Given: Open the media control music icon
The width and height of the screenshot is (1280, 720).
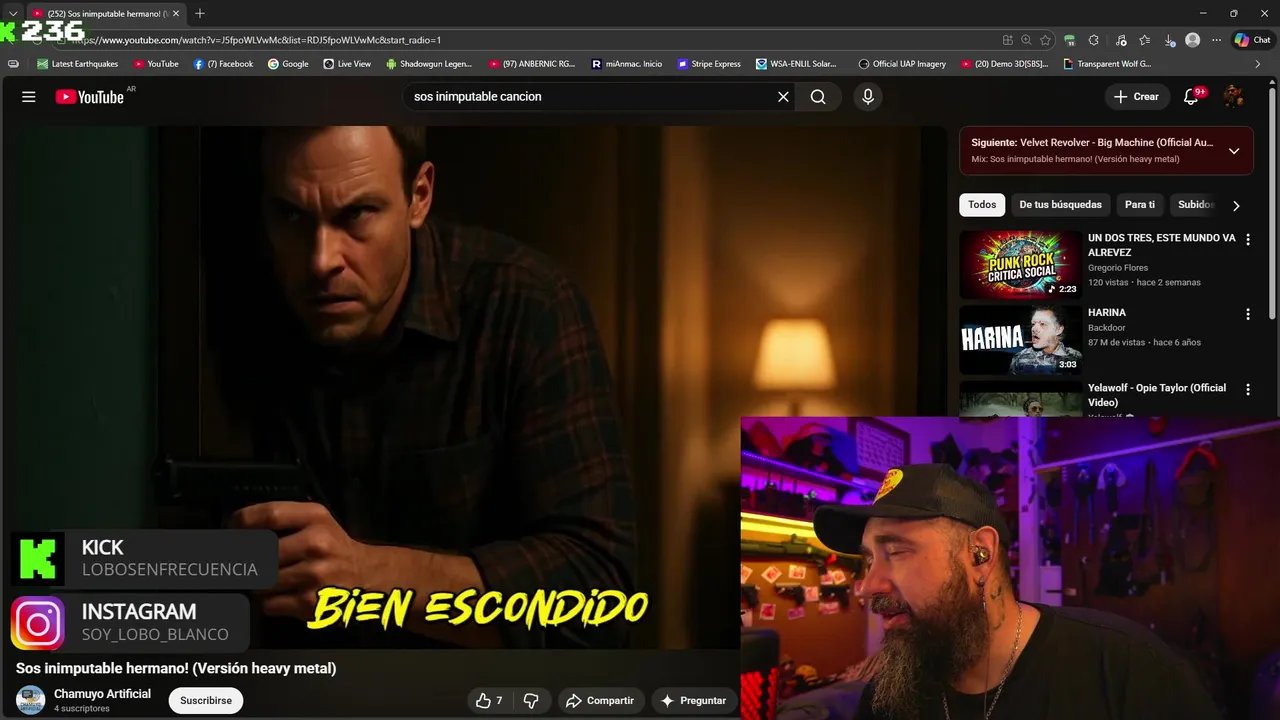Looking at the screenshot, I should 1120,40.
